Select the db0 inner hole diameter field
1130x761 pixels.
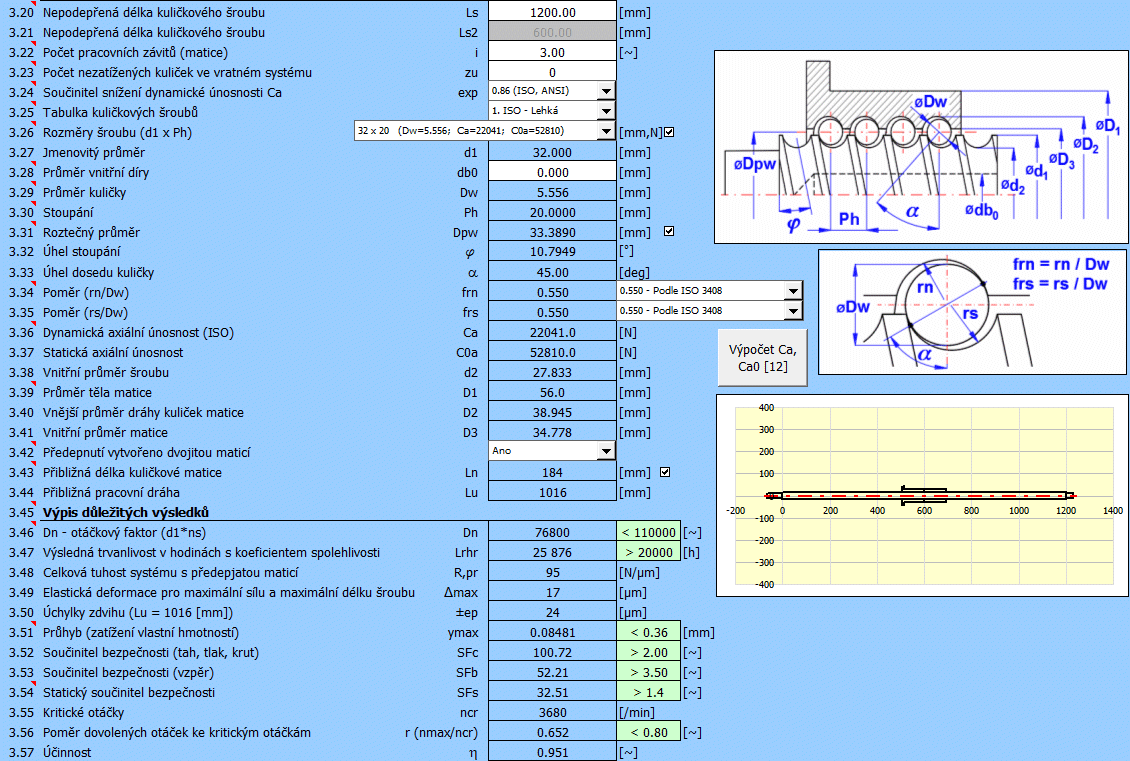[x=553, y=172]
